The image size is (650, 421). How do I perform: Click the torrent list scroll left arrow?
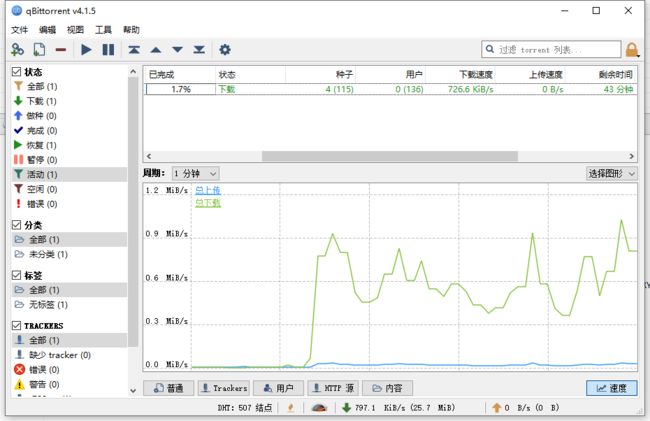click(x=149, y=156)
